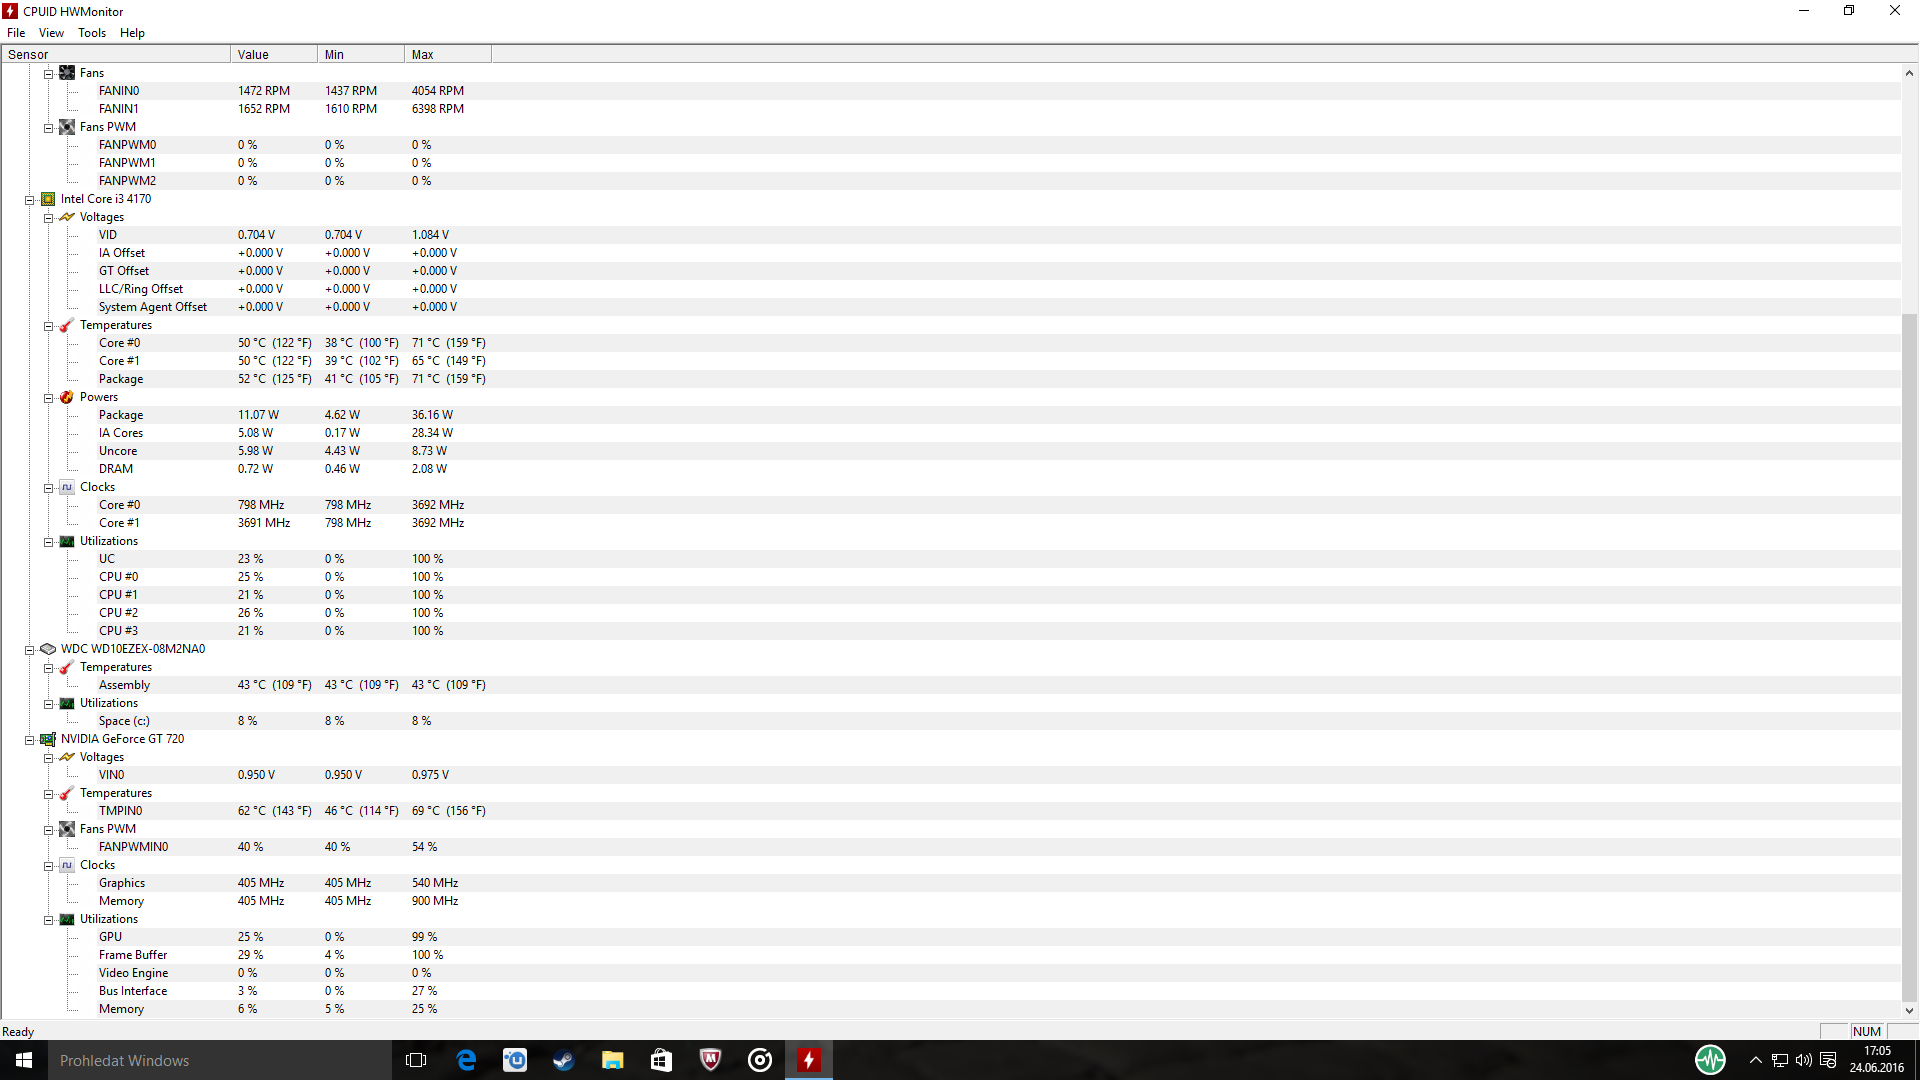Screen dimensions: 1920x1080
Task: Collapse the Intel CPU Temperatures group
Action: pyautogui.click(x=48, y=326)
